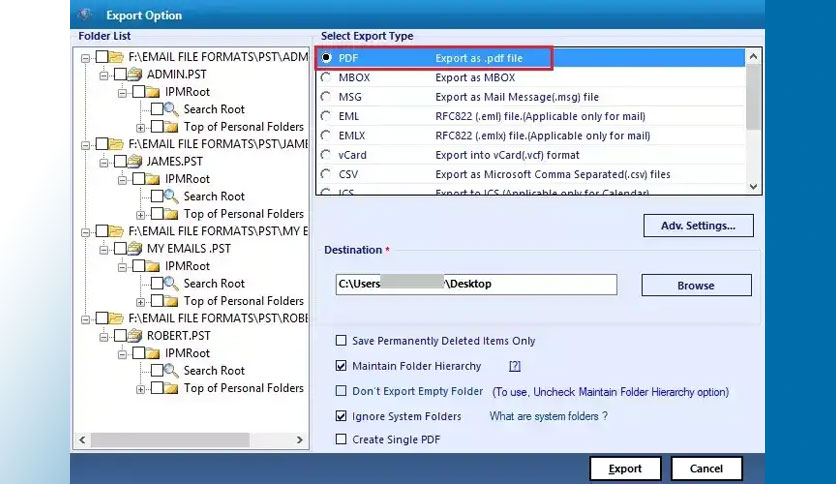Screen dimensions: 836x484
Task: Uncheck Ignore System Folders
Action: 341,416
